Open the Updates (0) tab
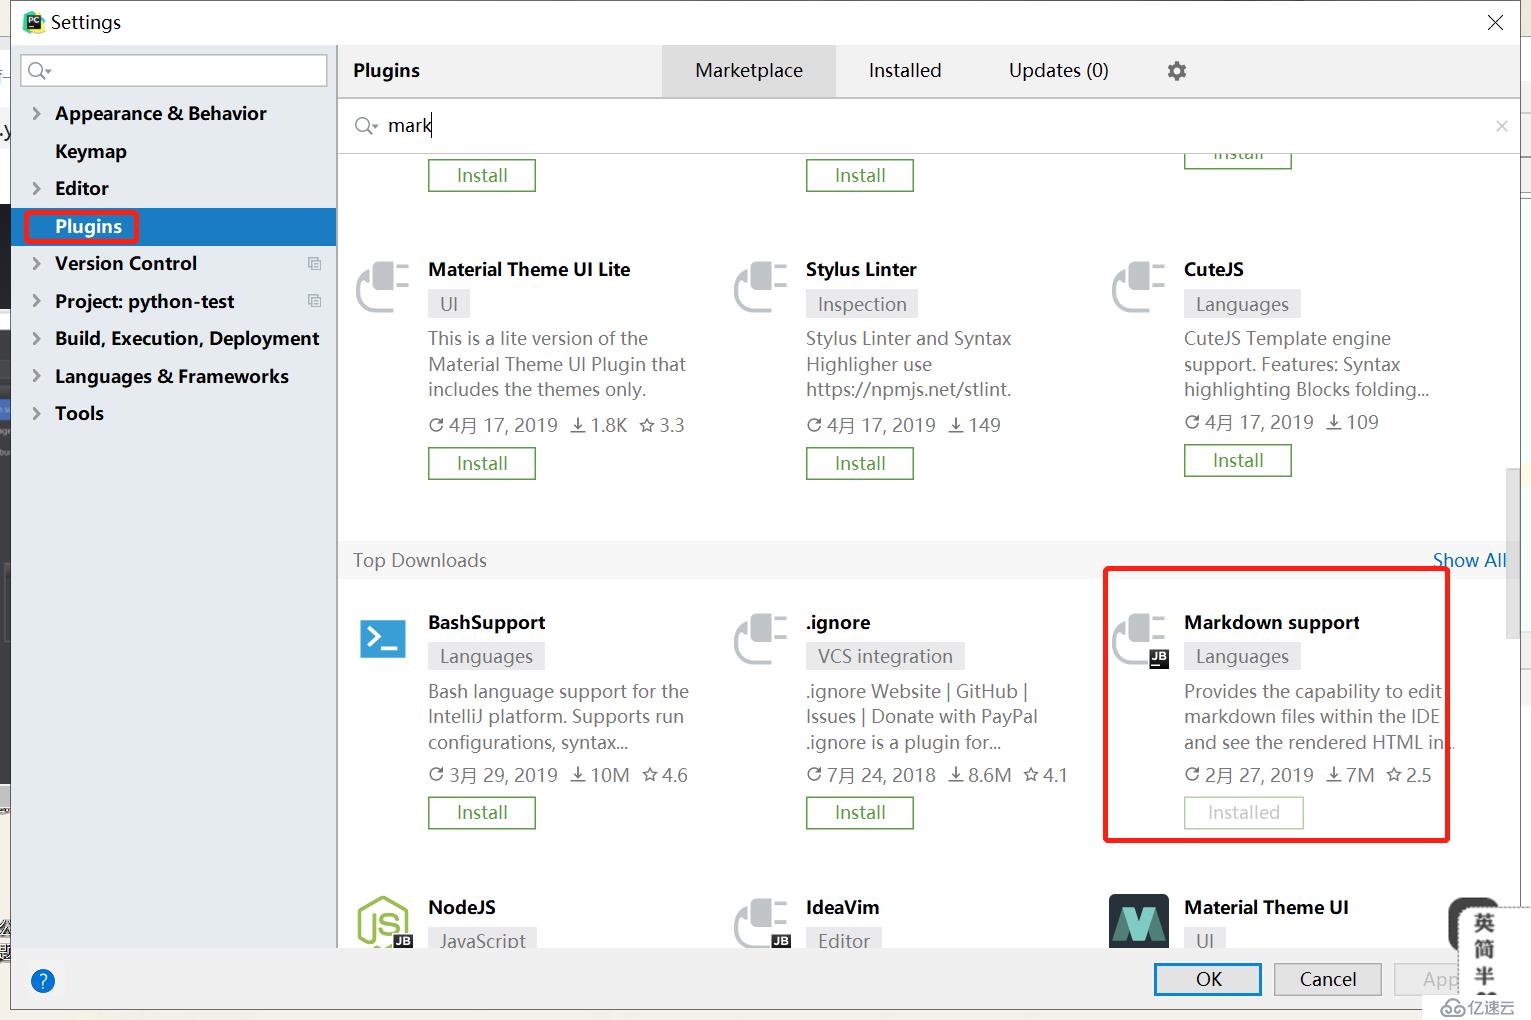Screen dimensions: 1531x1020 [x=1059, y=71]
